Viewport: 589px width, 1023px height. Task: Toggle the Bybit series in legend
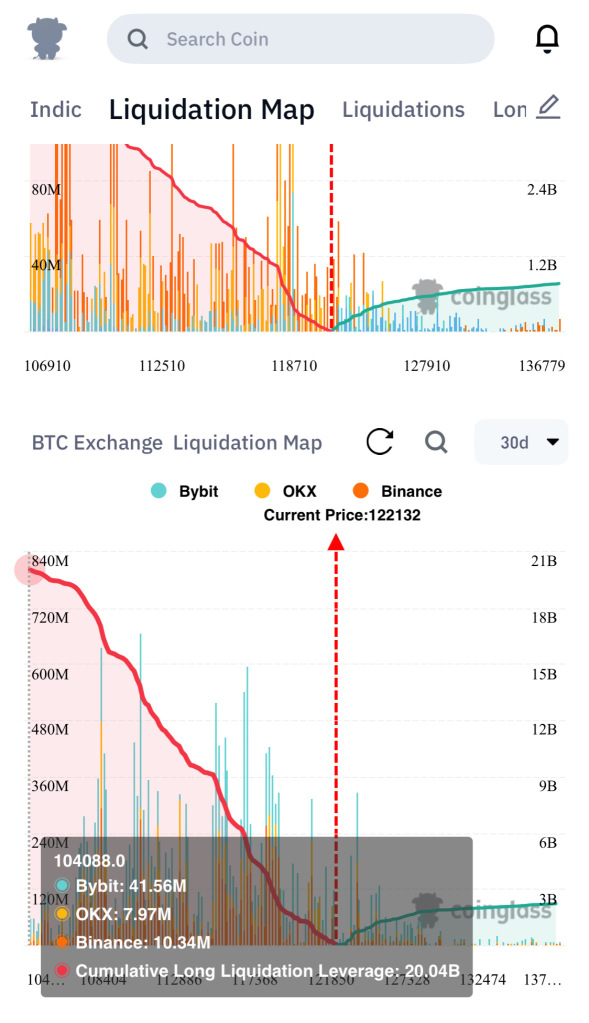click(185, 491)
